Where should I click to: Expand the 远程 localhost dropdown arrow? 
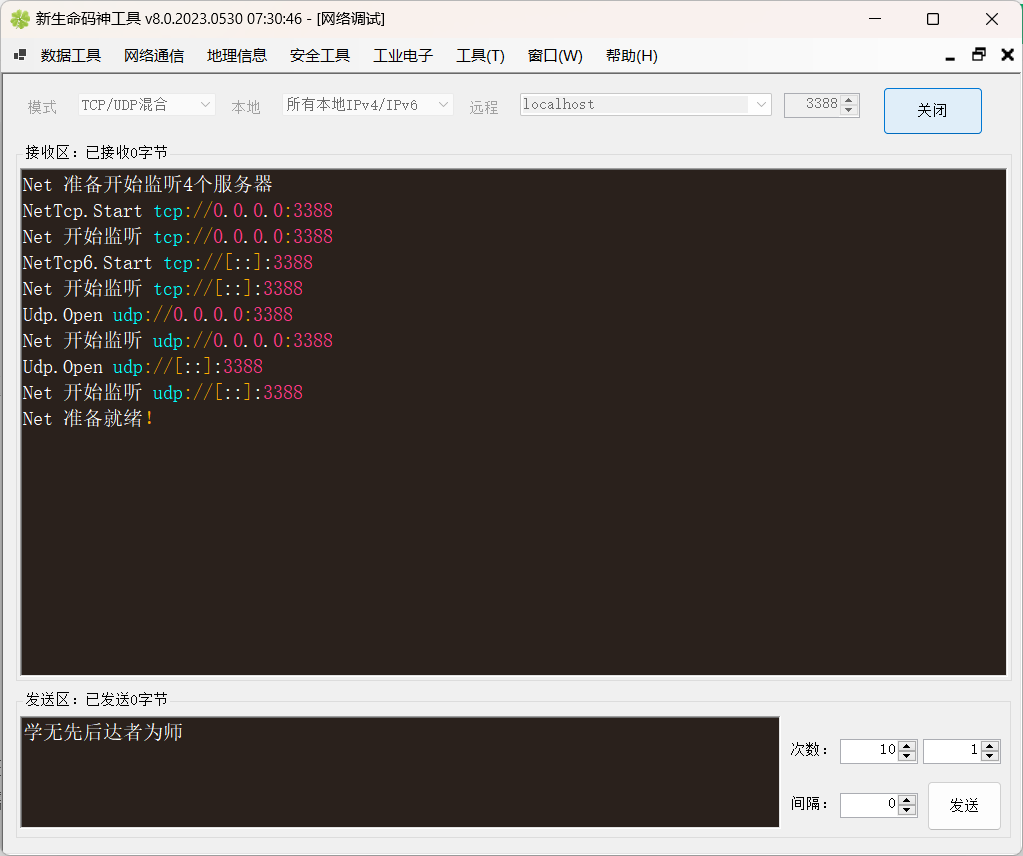click(x=761, y=105)
